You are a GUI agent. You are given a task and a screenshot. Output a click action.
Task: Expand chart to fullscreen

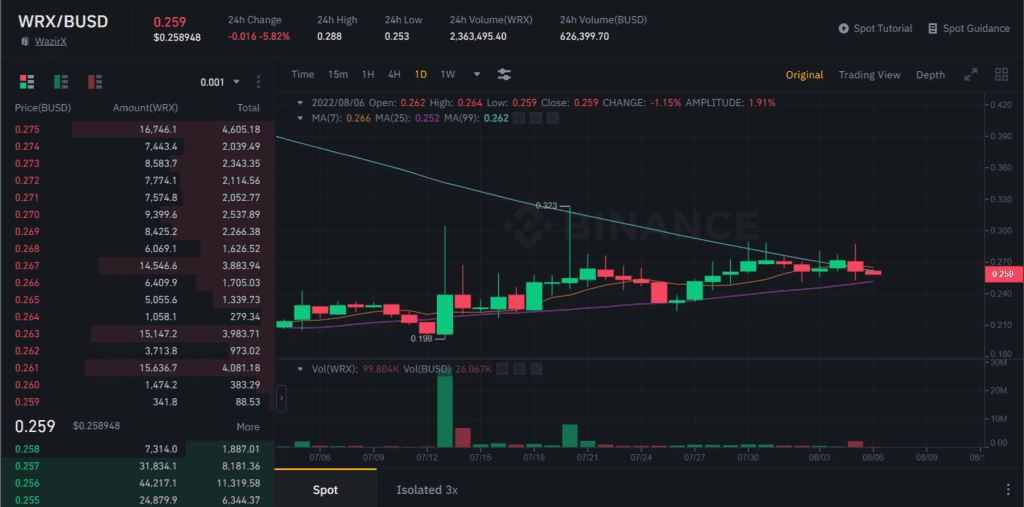971,74
